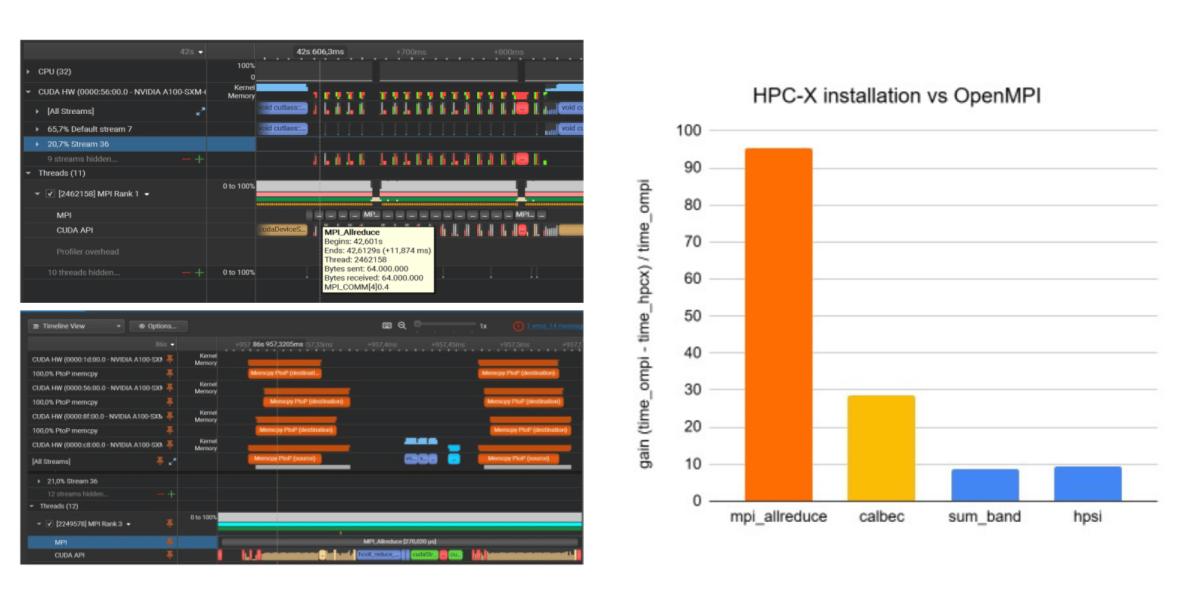The height and width of the screenshot is (600, 1200).
Task: Click the Options... button
Action: pyautogui.click(x=158, y=326)
